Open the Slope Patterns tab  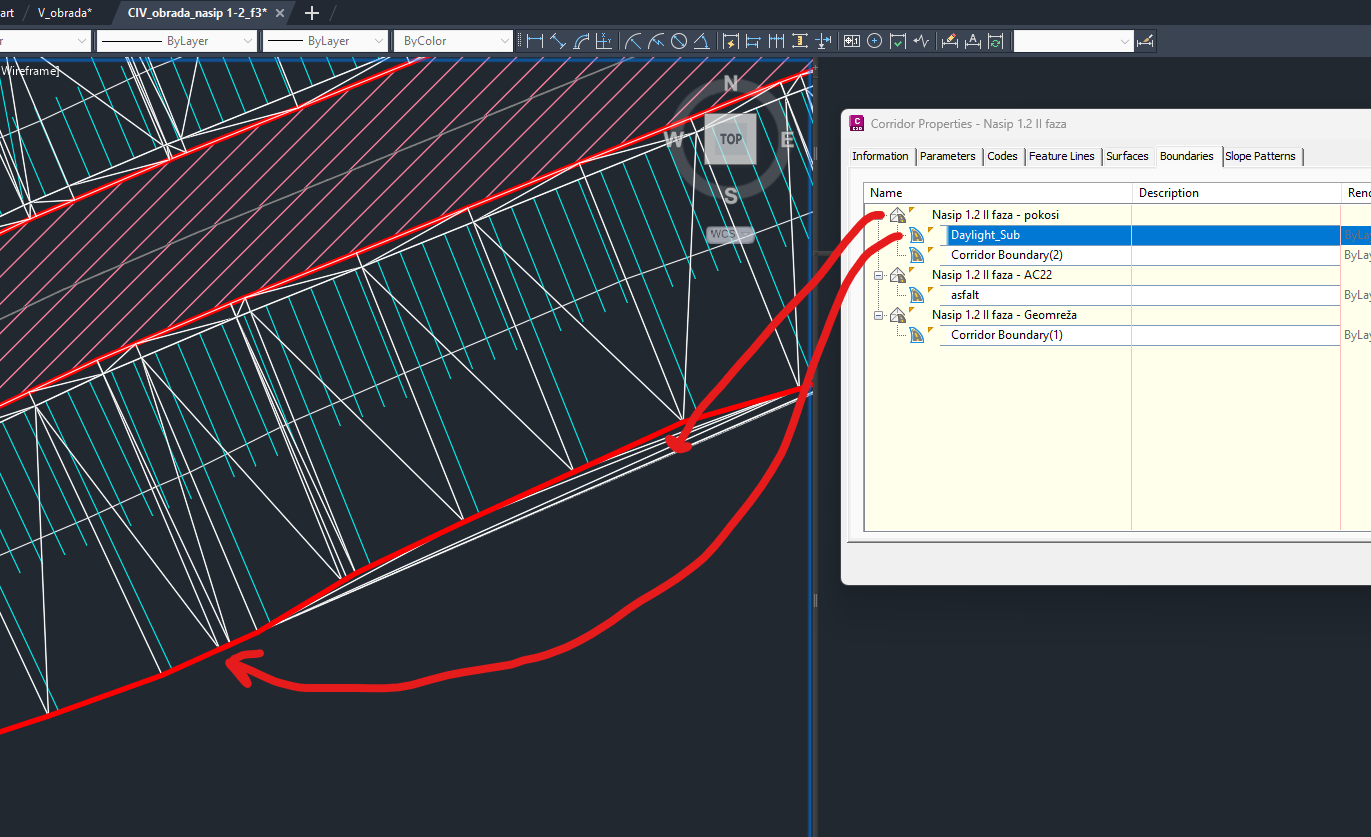click(x=1260, y=156)
